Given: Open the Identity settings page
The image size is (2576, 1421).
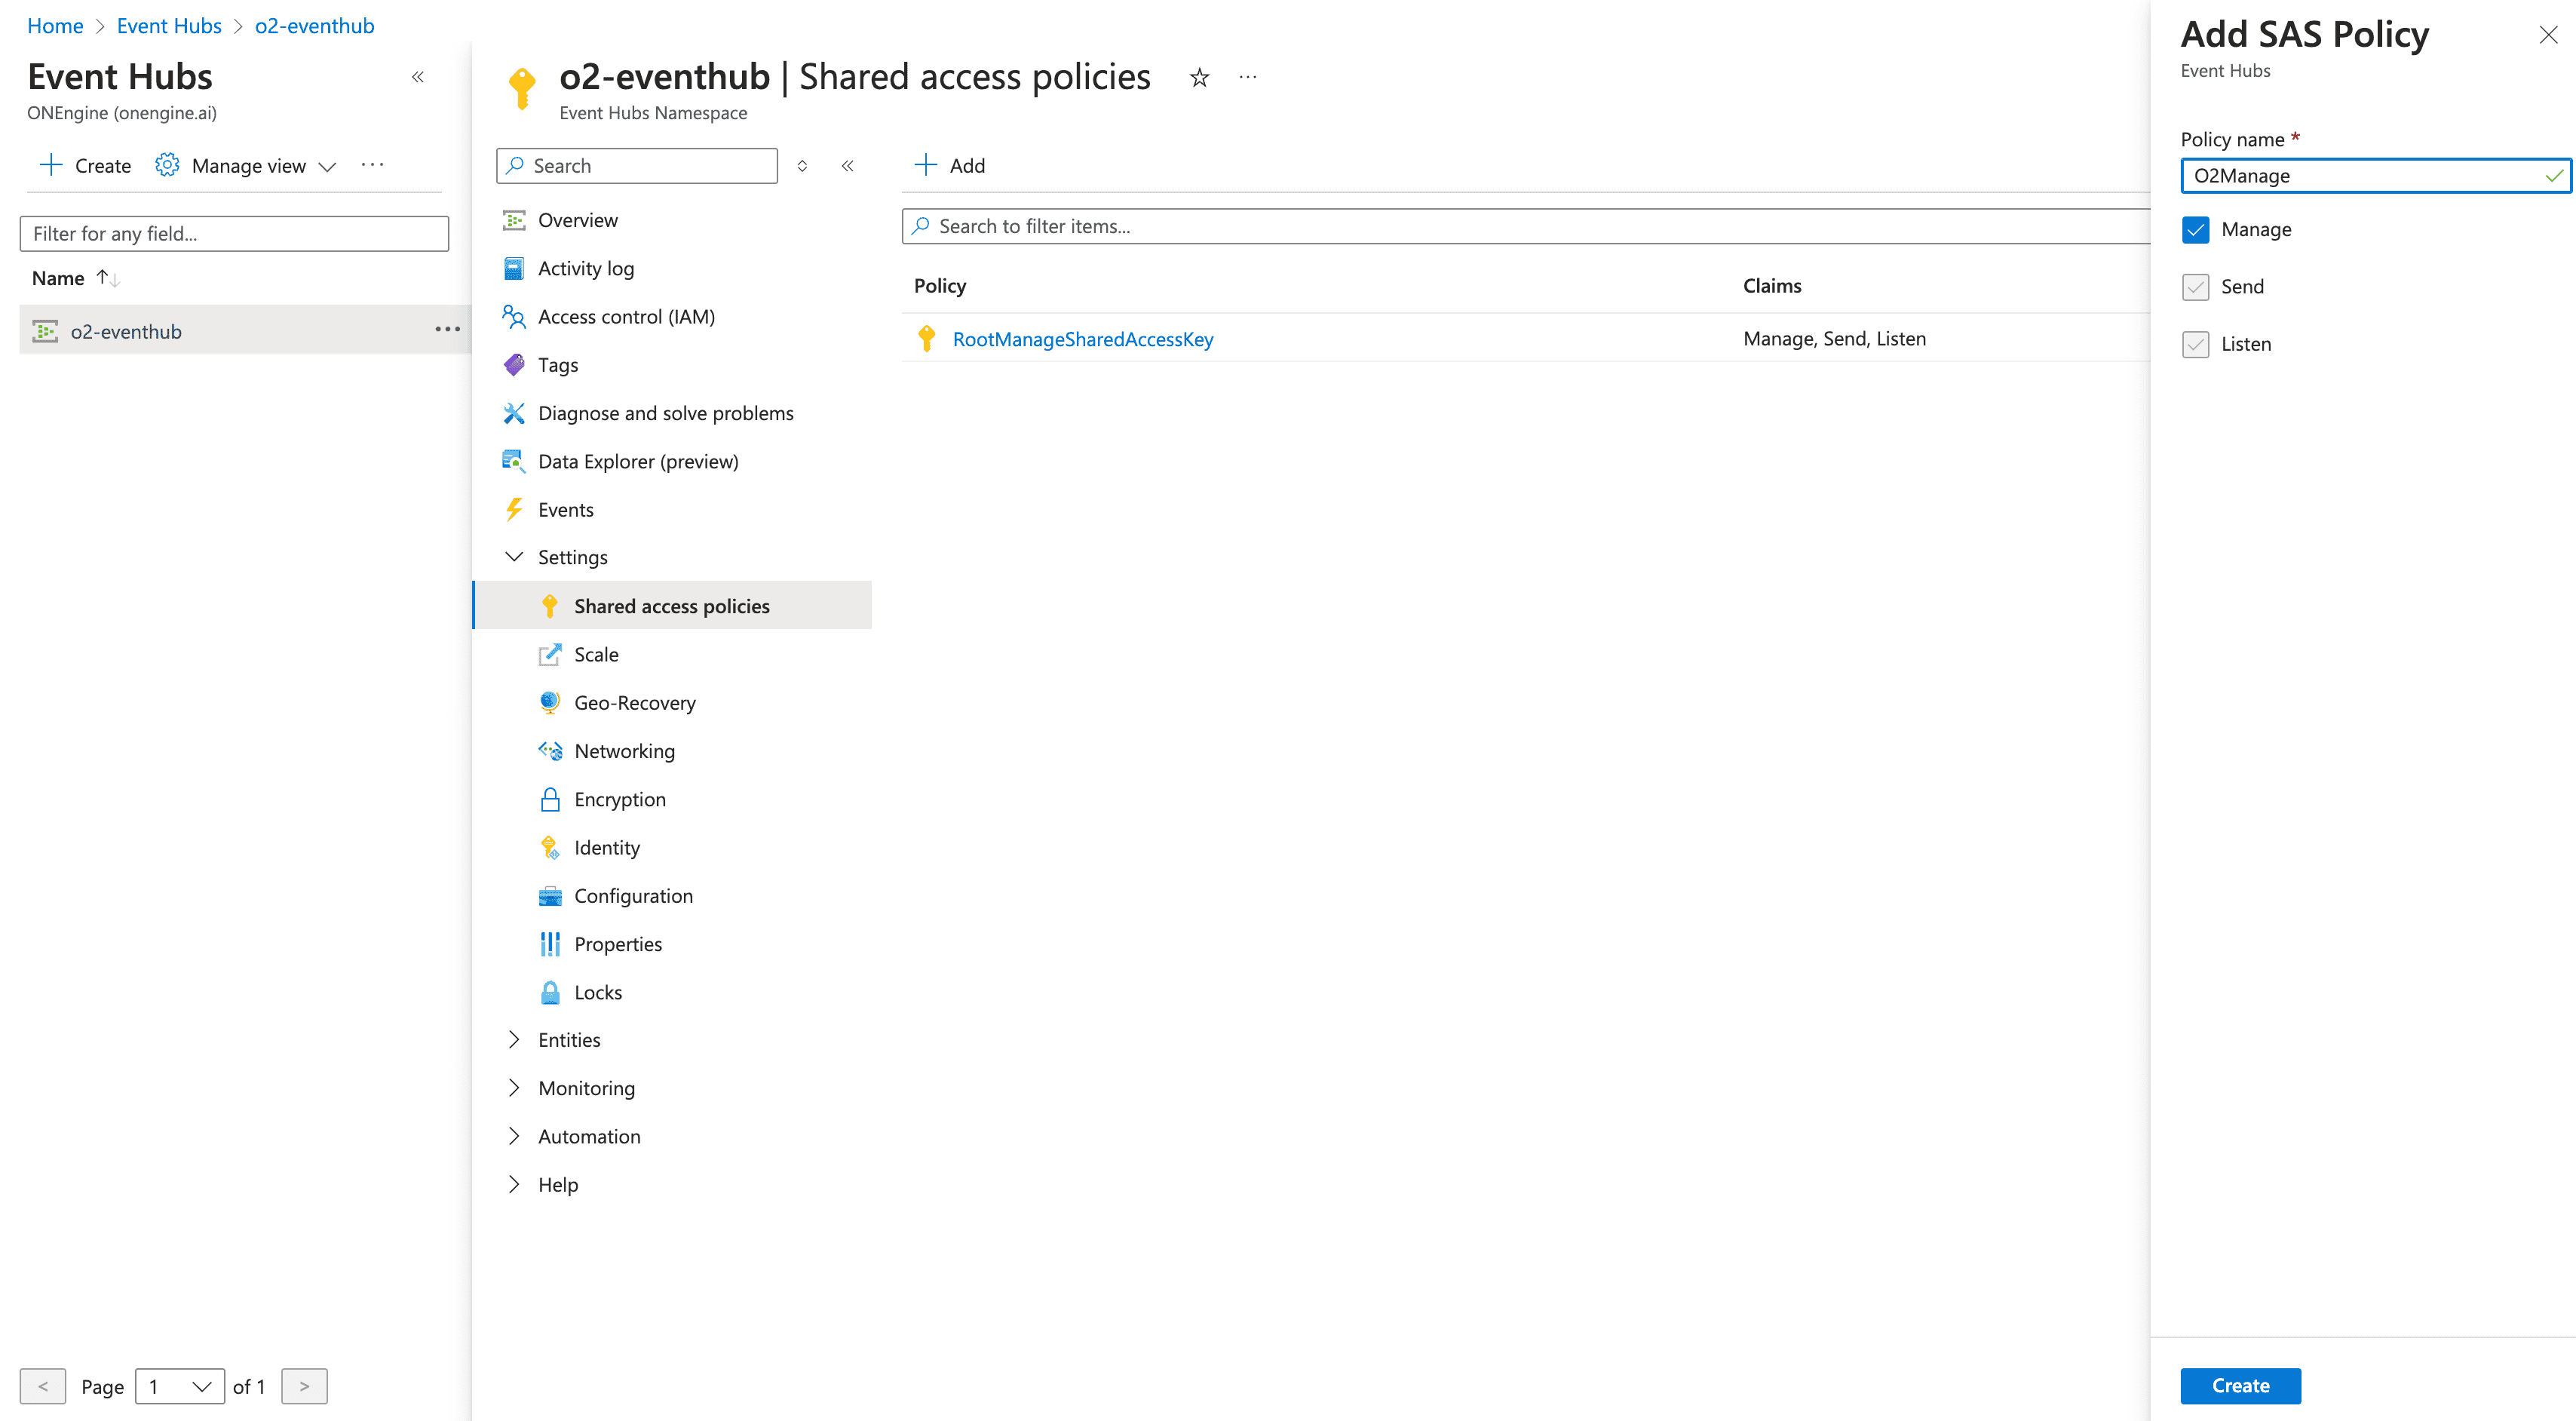Looking at the screenshot, I should point(607,847).
